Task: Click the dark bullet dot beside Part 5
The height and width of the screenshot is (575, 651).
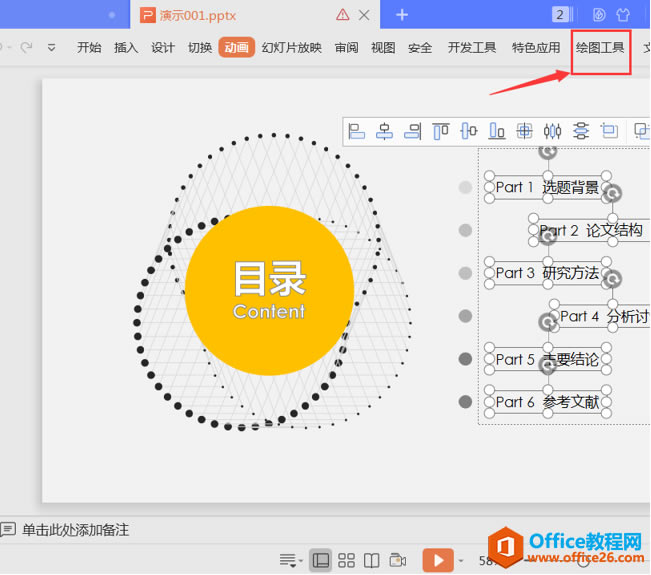Action: tap(465, 359)
